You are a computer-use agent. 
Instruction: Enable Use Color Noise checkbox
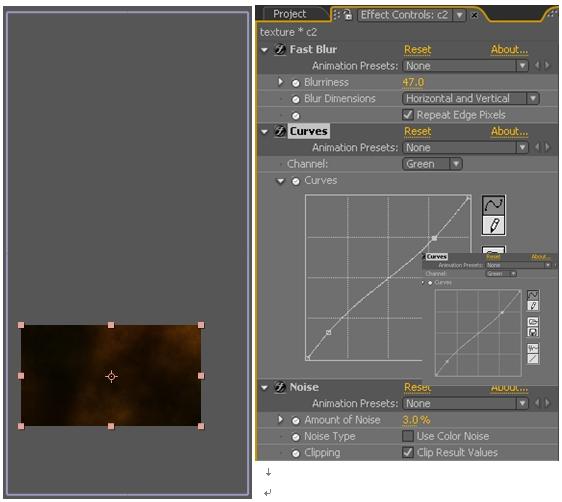pos(408,436)
